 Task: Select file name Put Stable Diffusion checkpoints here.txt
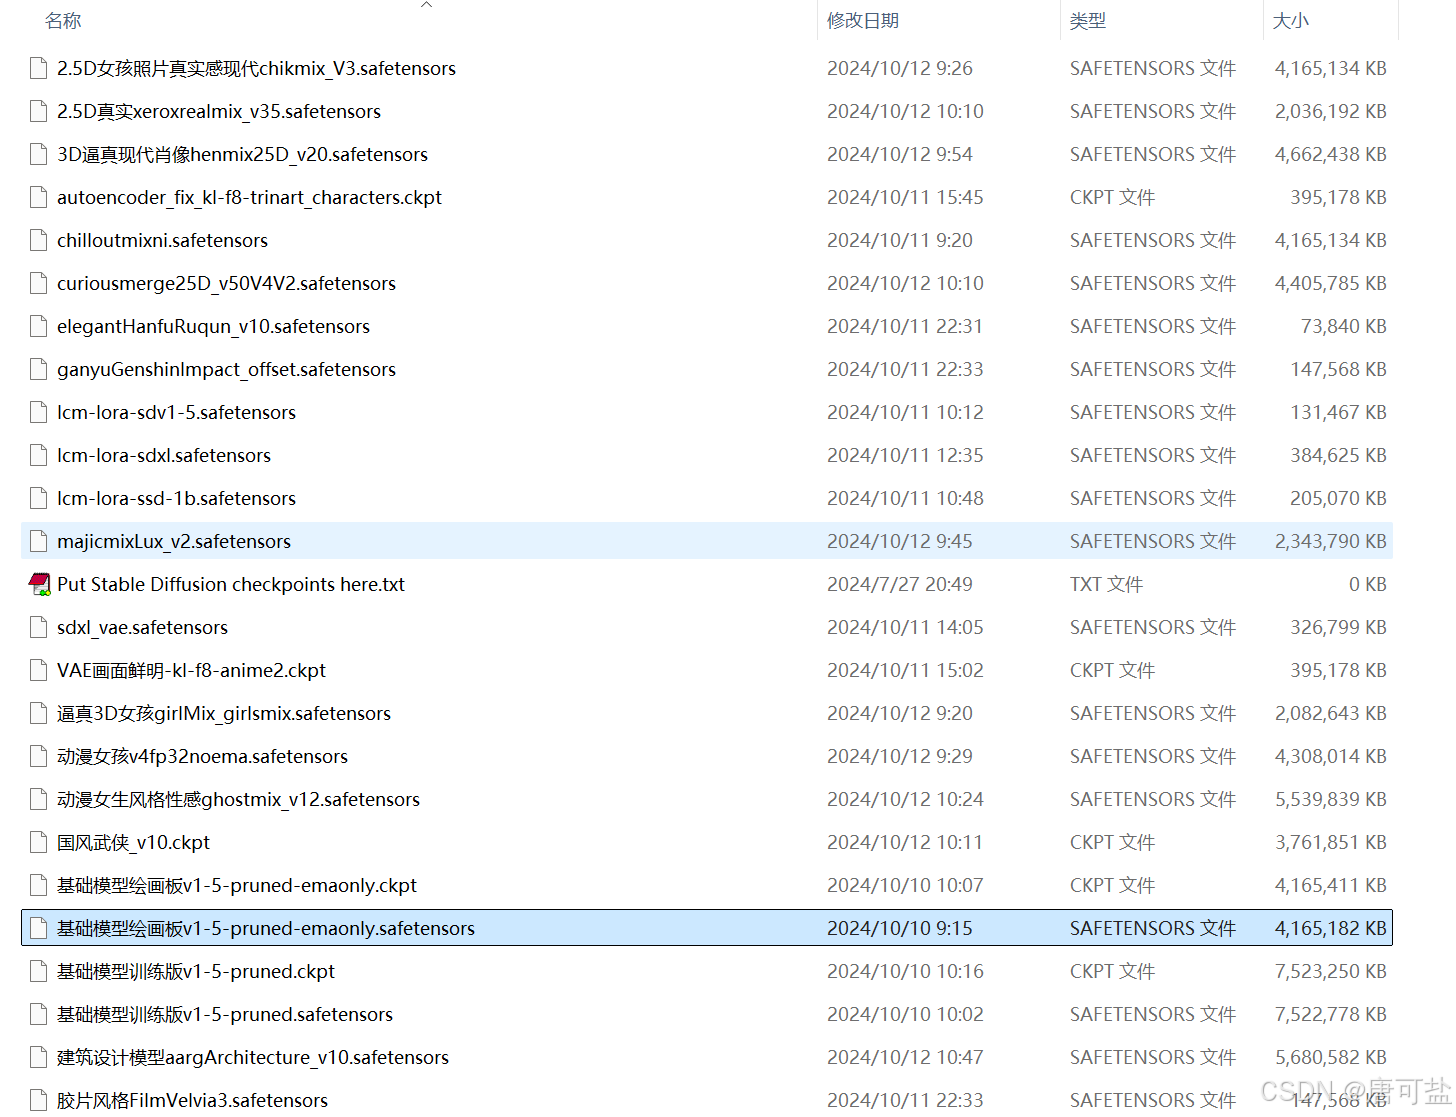[231, 584]
